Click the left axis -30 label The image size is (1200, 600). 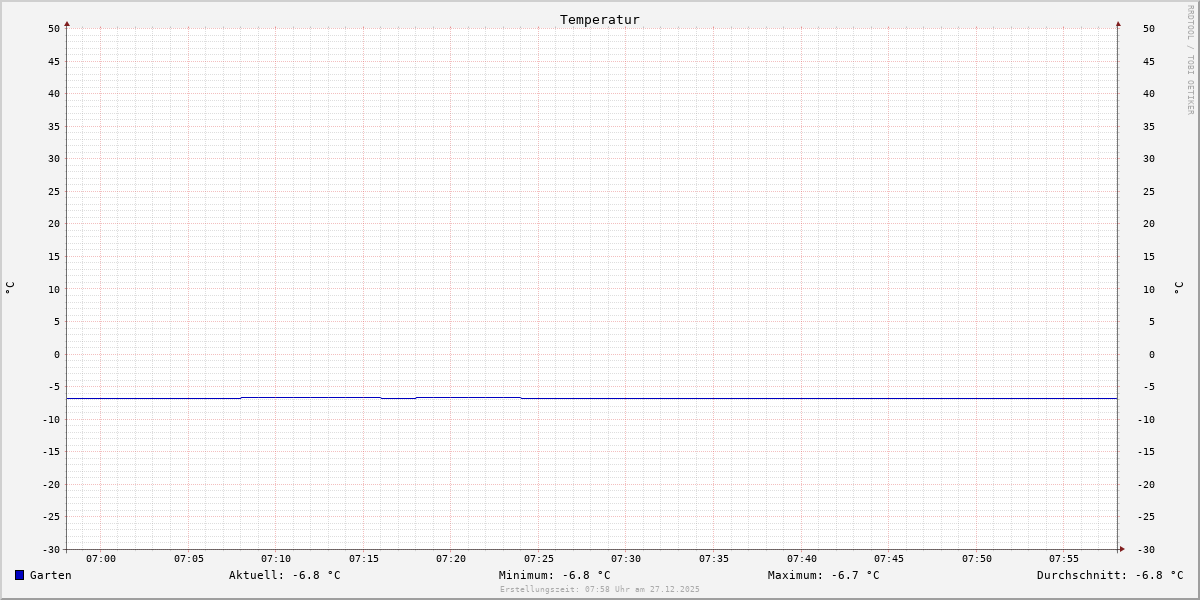coord(51,549)
